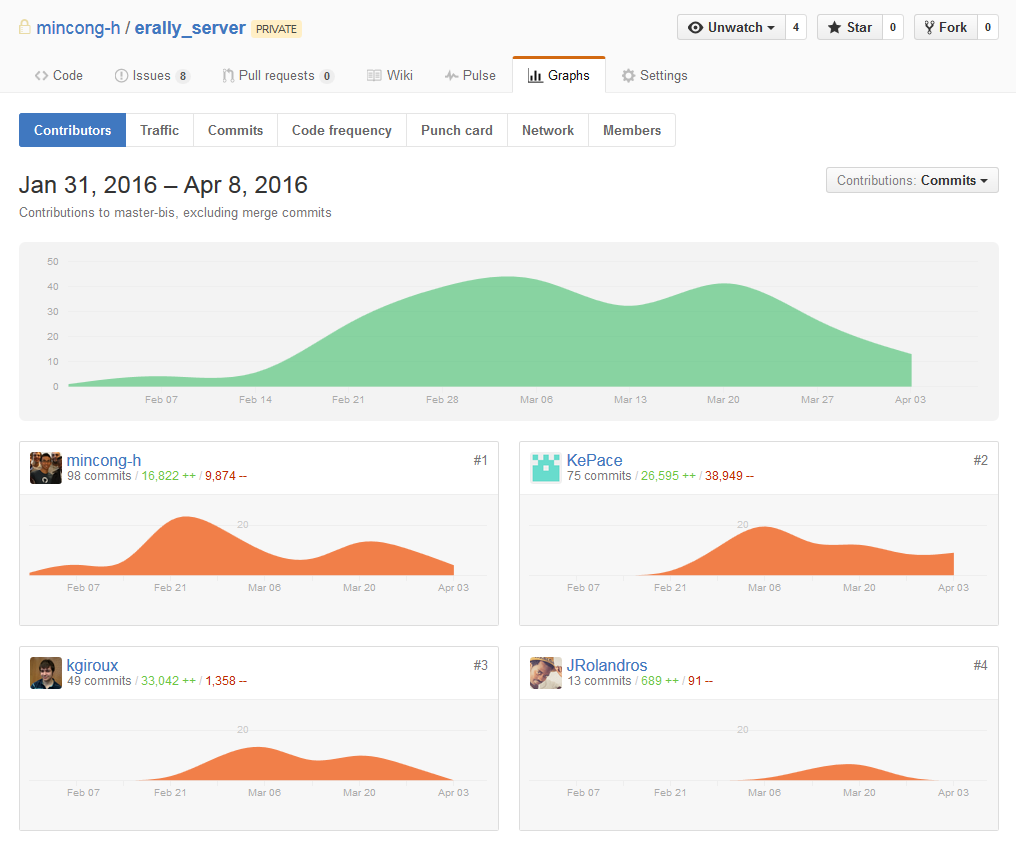Image resolution: width=1016 pixels, height=848 pixels.
Task: Open the Issues tab
Action: (152, 76)
